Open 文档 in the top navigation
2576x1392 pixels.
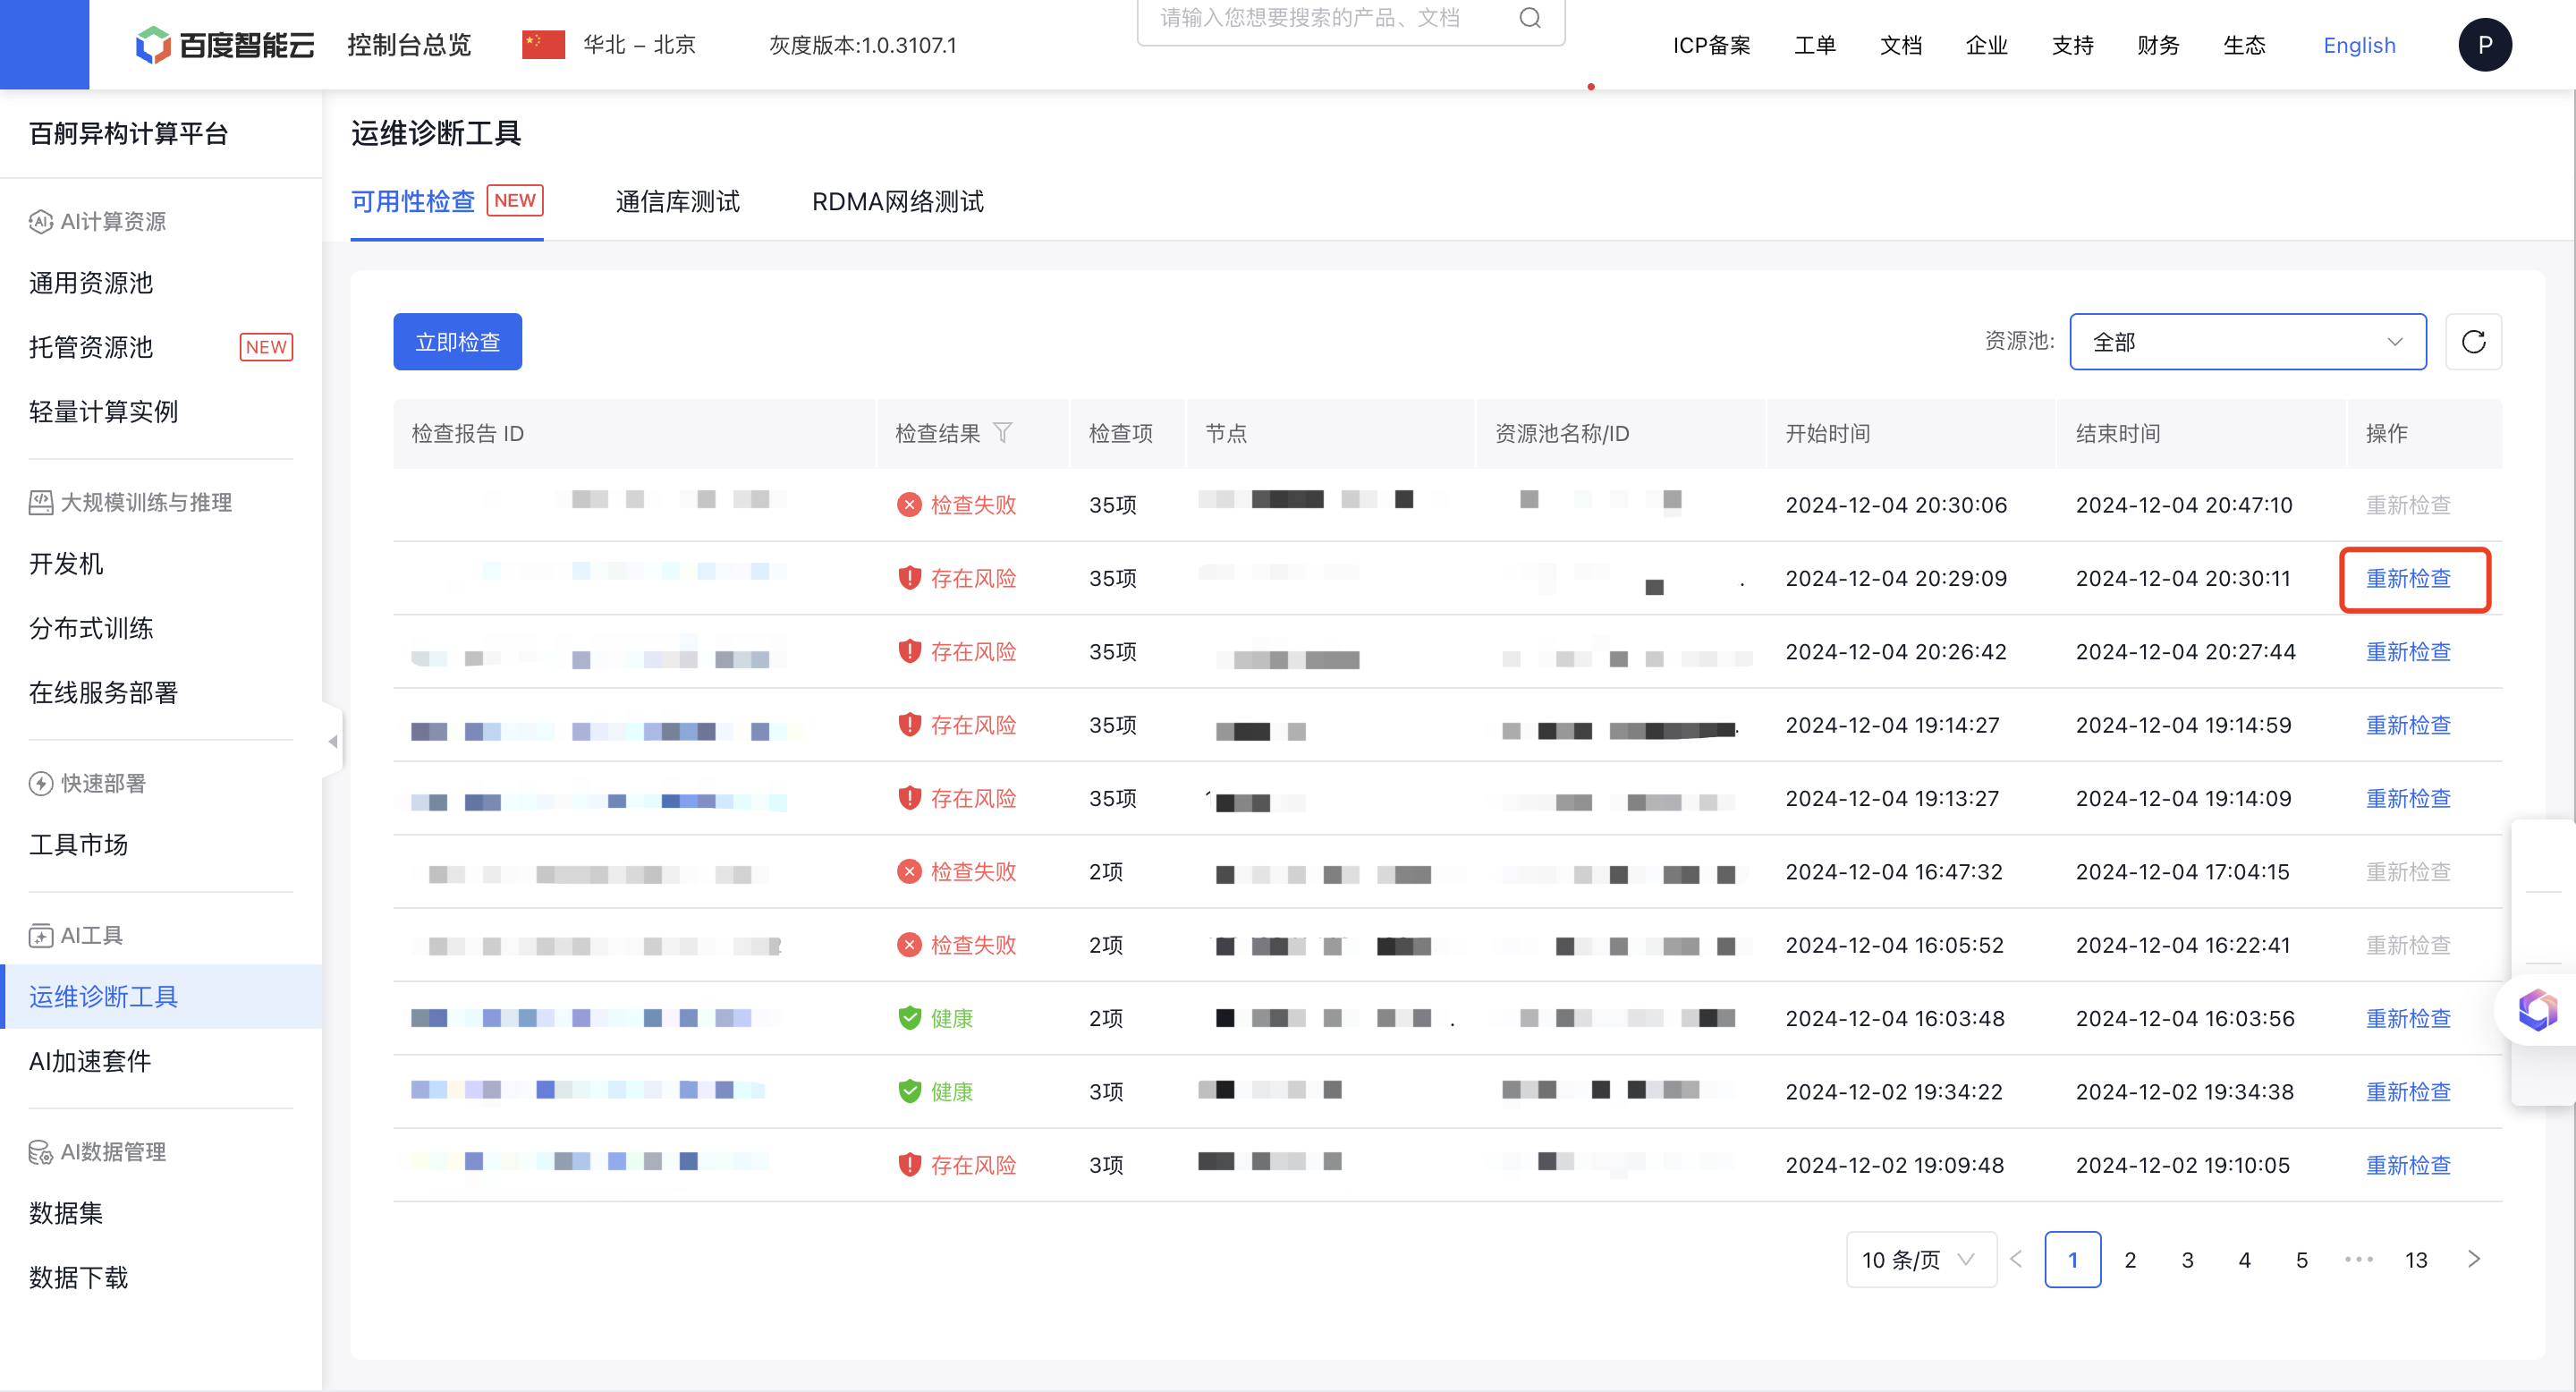1901,45
